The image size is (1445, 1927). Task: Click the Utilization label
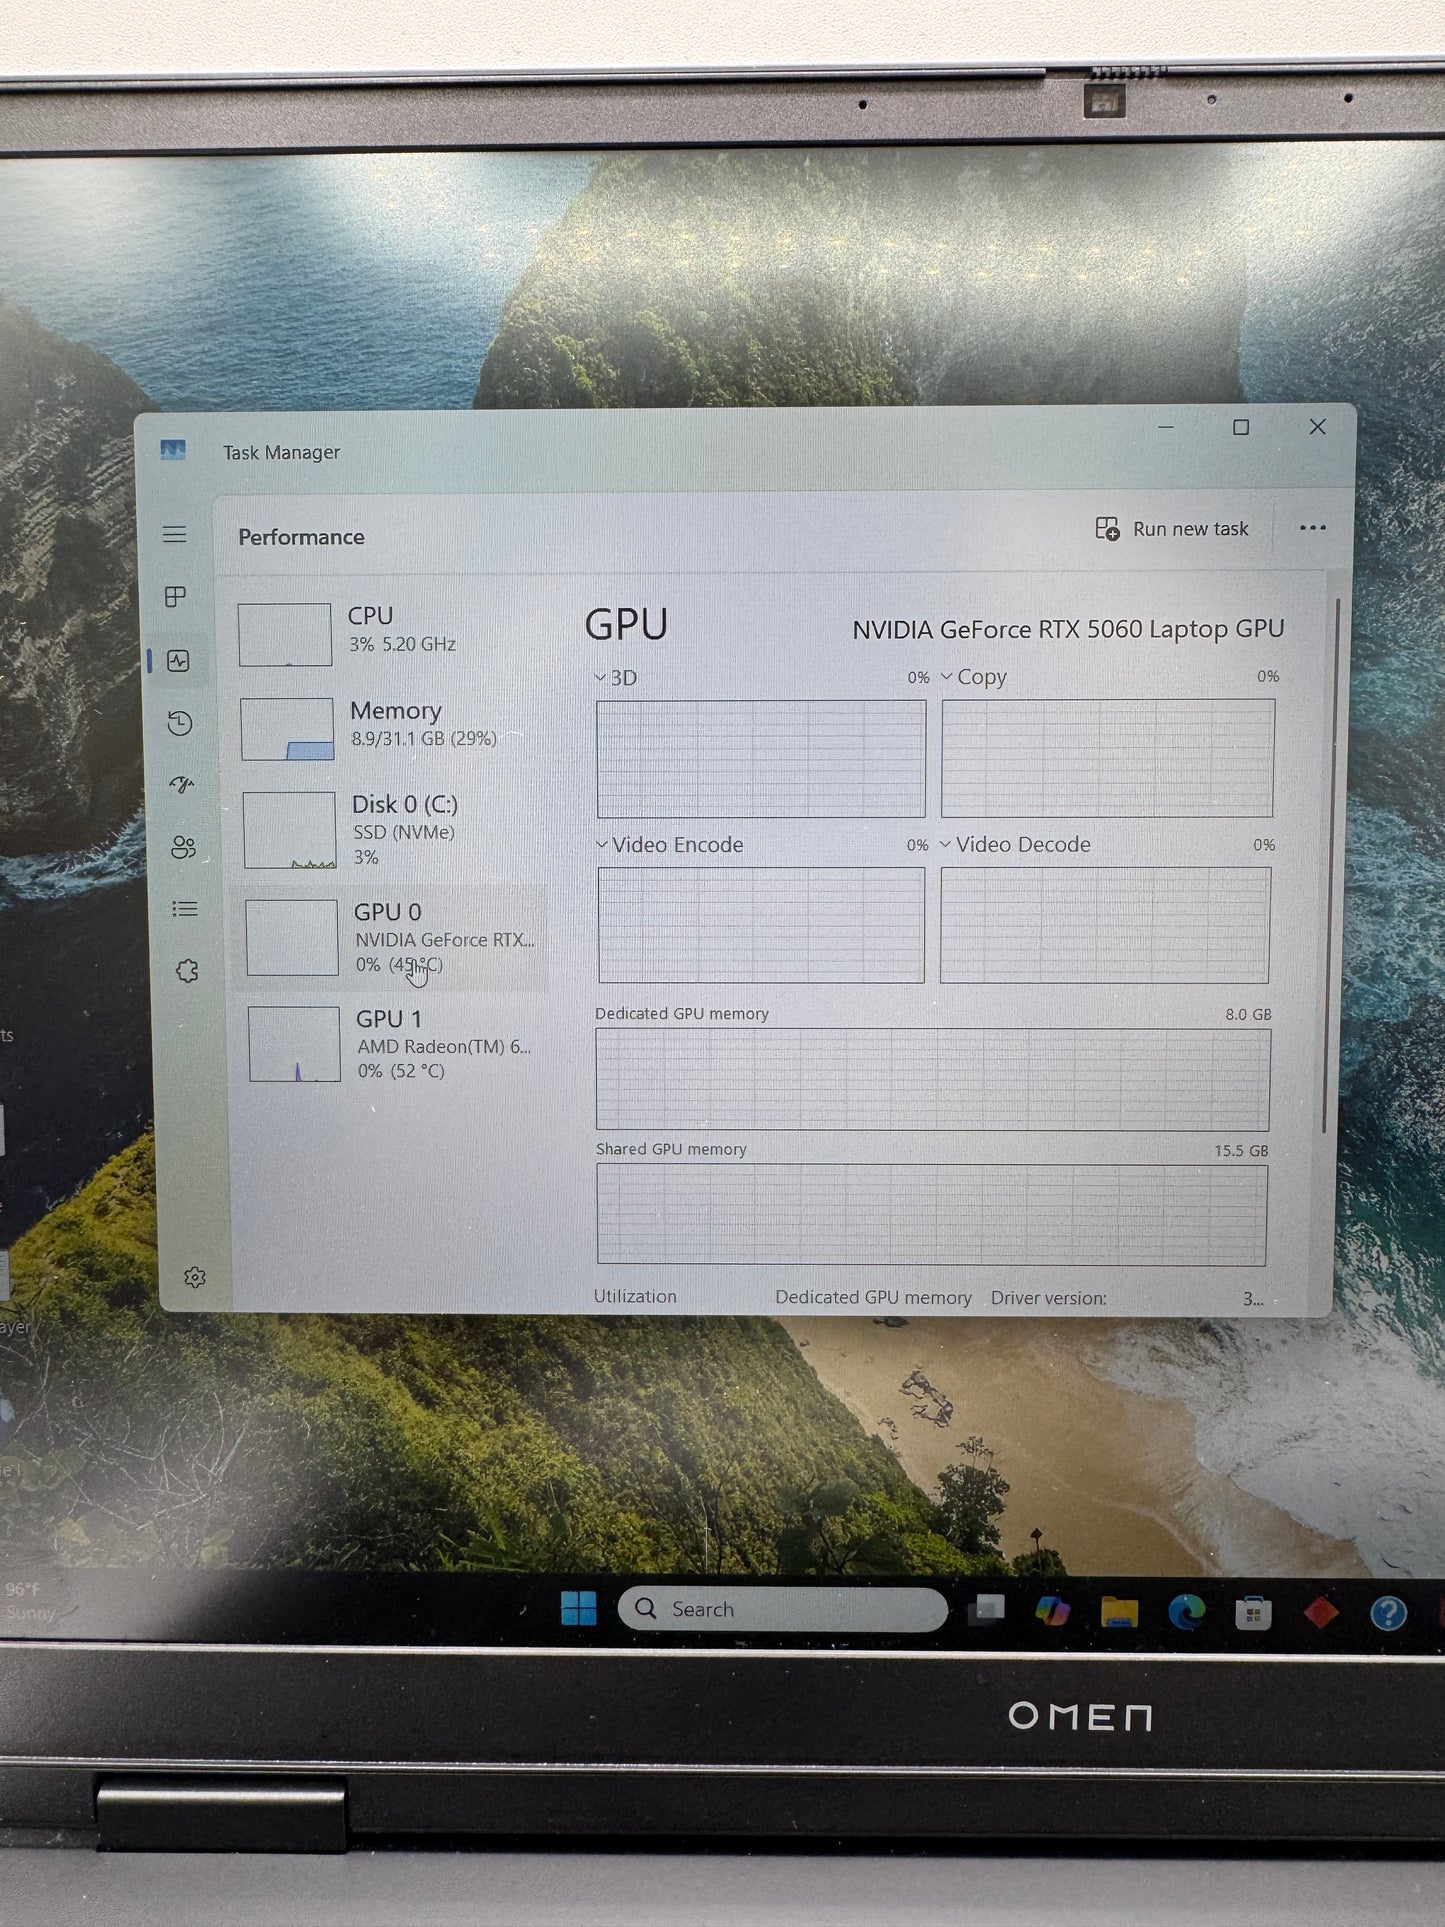click(x=635, y=1296)
